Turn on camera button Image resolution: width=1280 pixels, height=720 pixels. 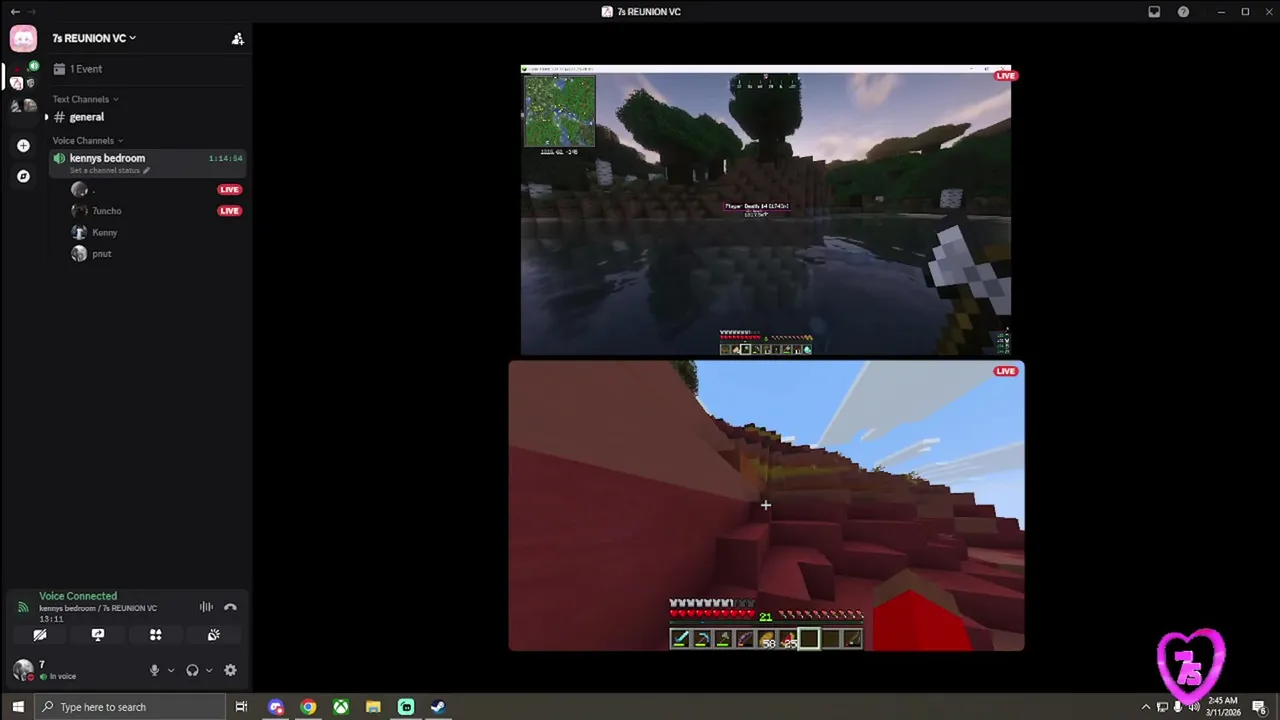(x=40, y=635)
